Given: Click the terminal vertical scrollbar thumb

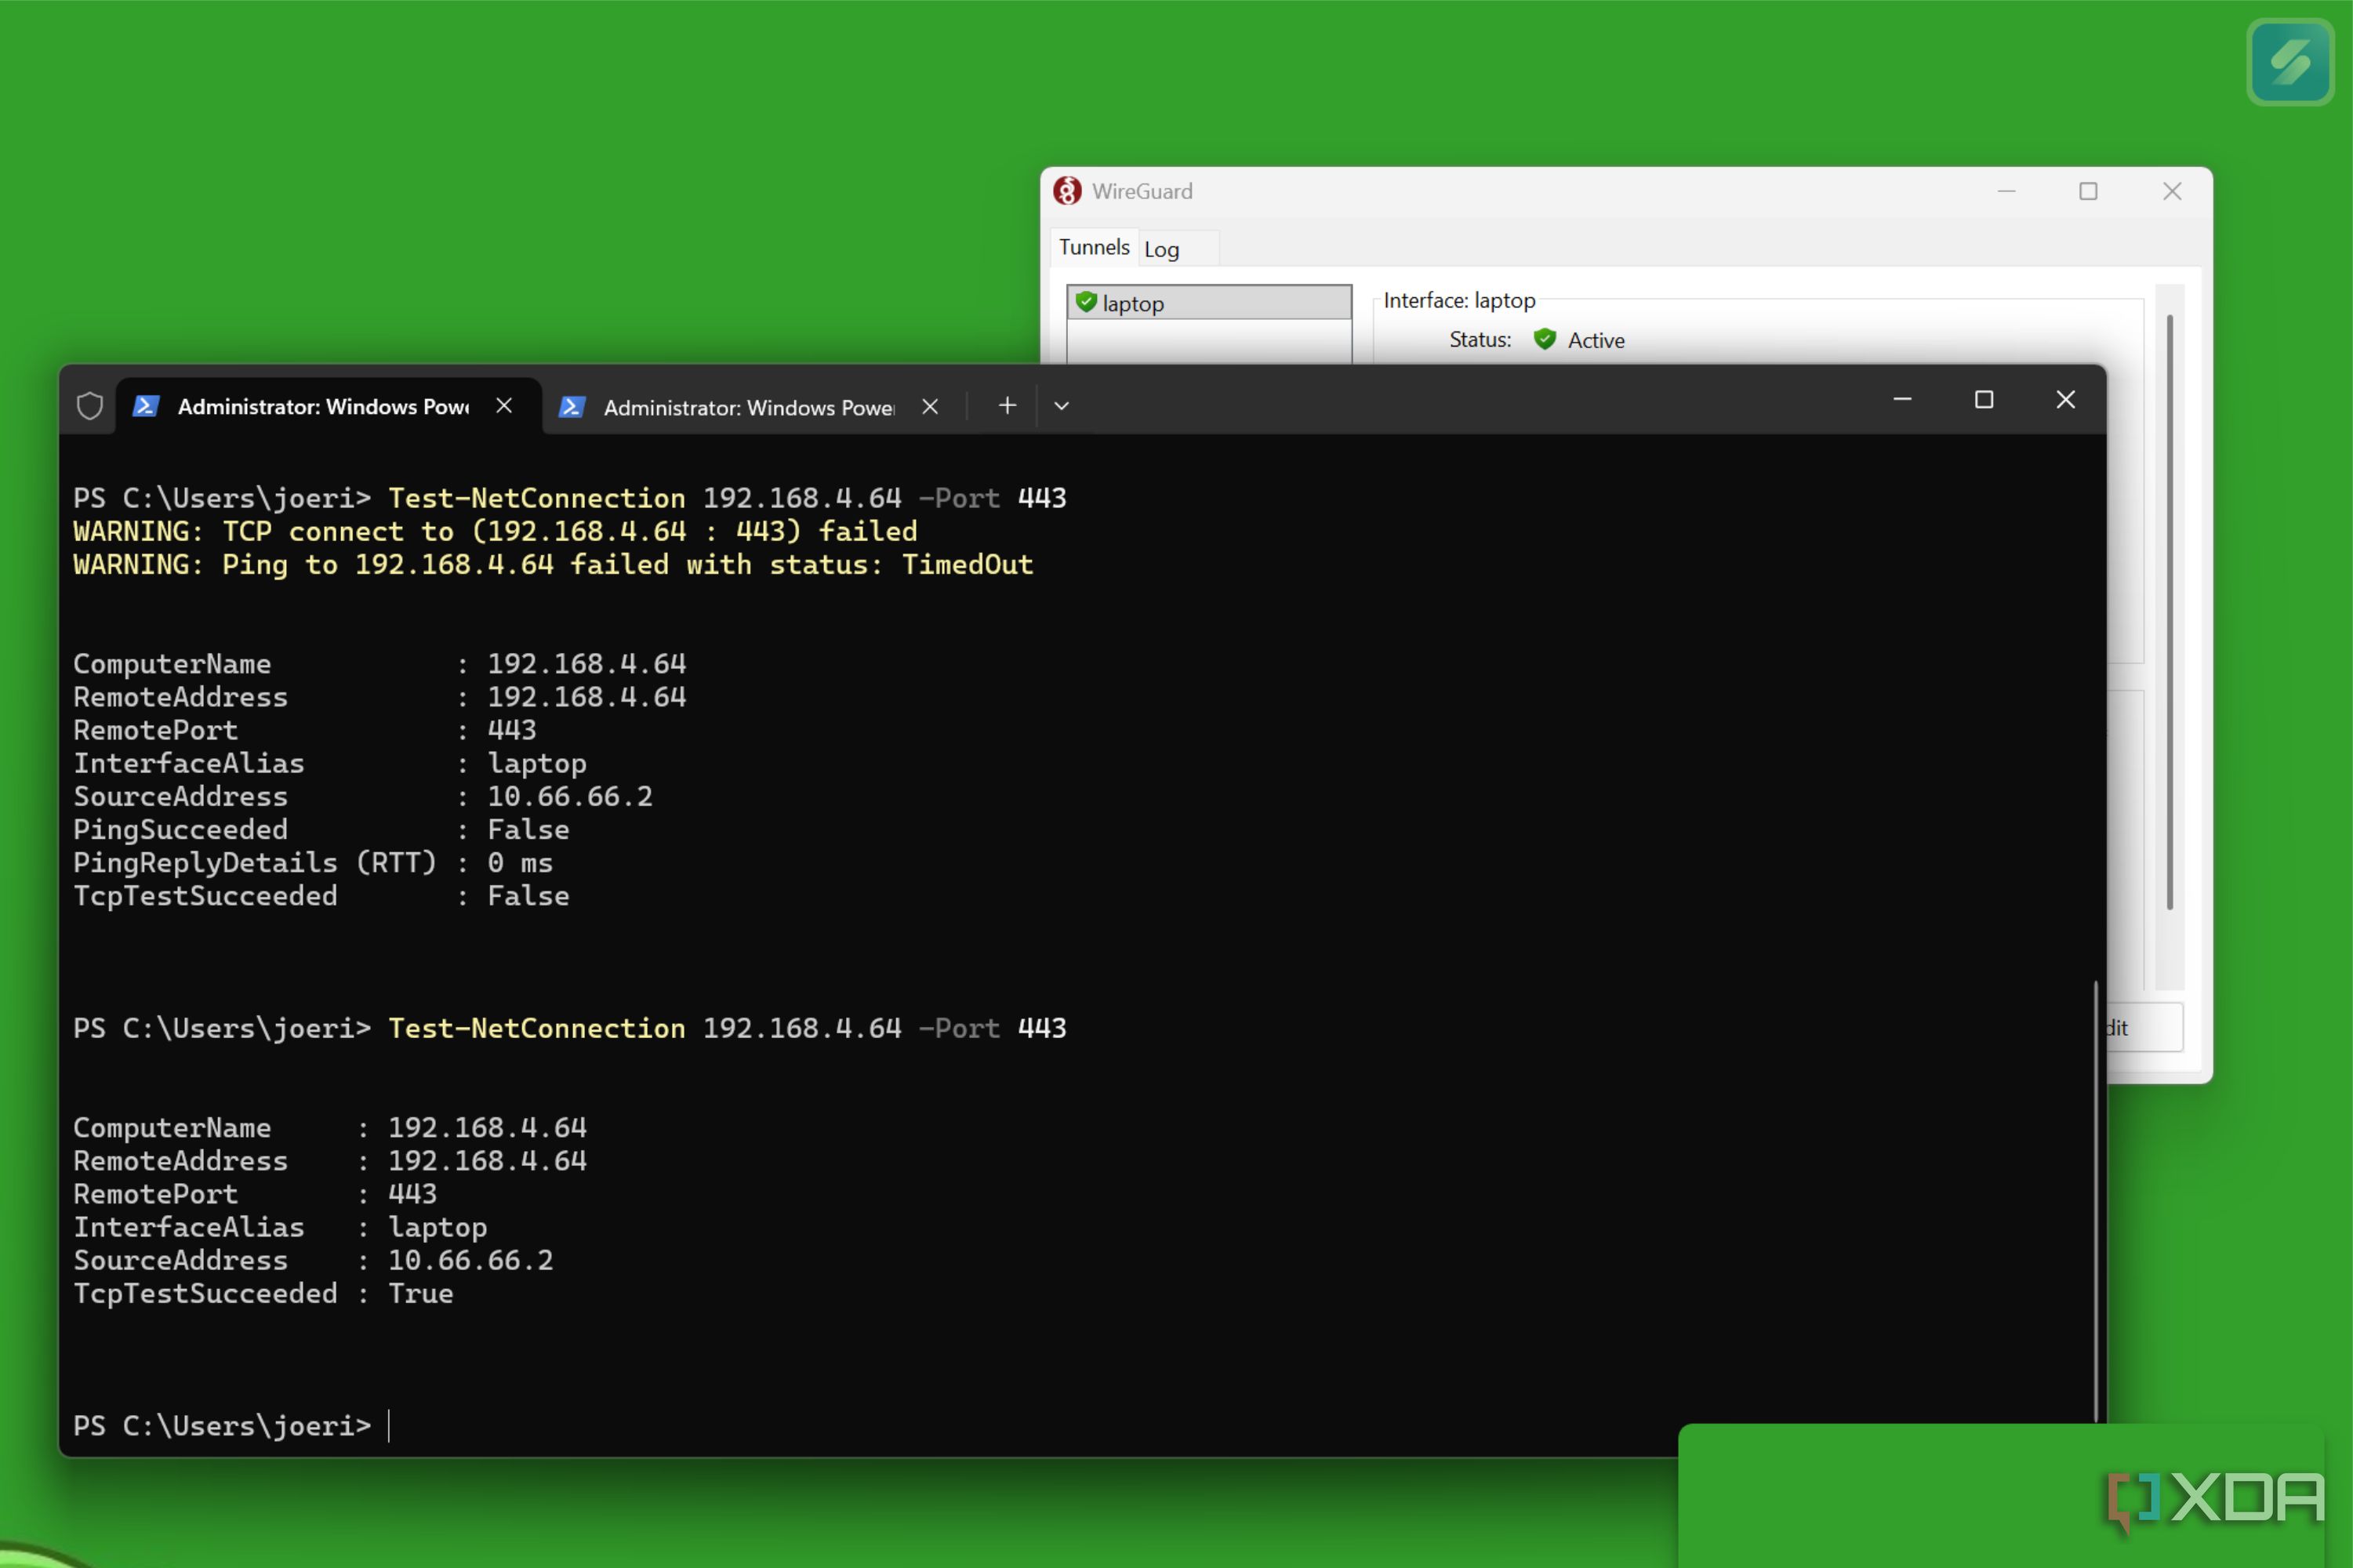Looking at the screenshot, I should click(2095, 1202).
